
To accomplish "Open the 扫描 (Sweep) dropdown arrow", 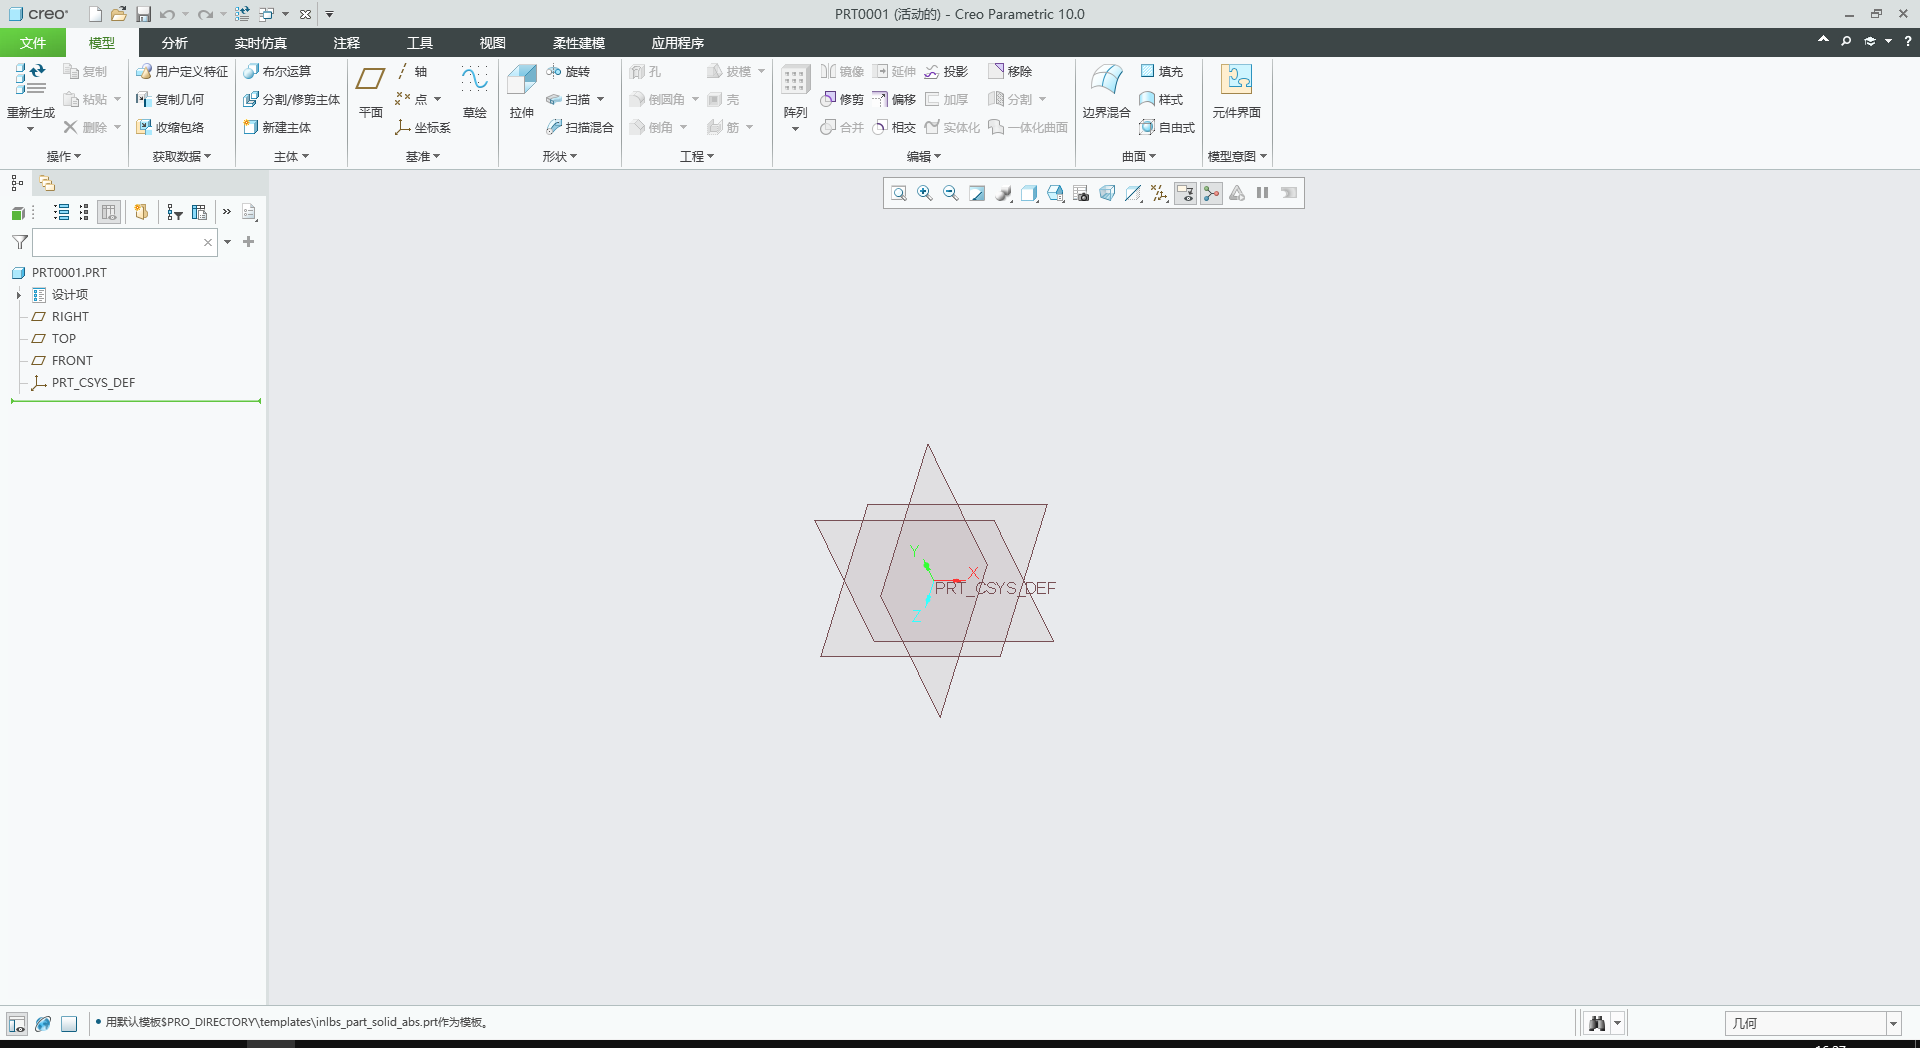I will click(x=599, y=99).
